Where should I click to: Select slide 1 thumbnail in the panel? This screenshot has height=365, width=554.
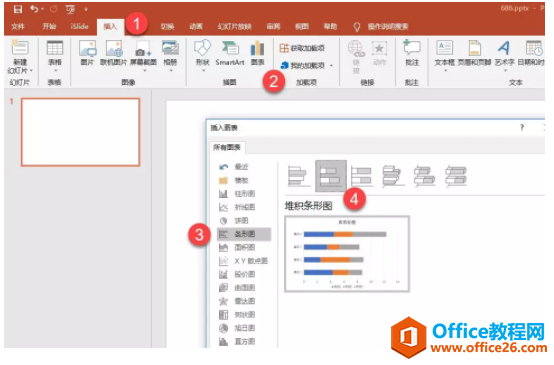tap(81, 132)
